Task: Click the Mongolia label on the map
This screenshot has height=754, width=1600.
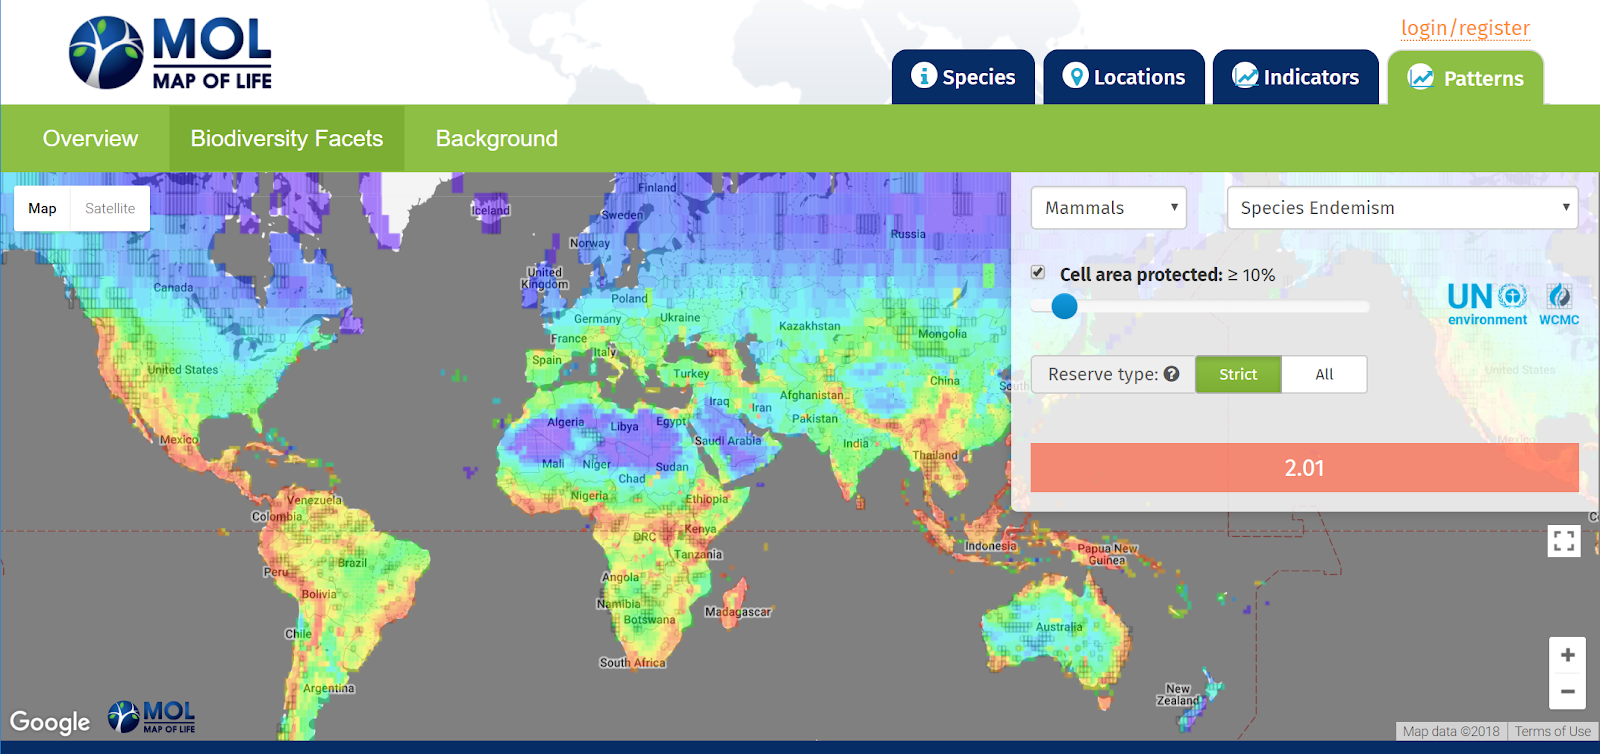Action: coord(943,334)
